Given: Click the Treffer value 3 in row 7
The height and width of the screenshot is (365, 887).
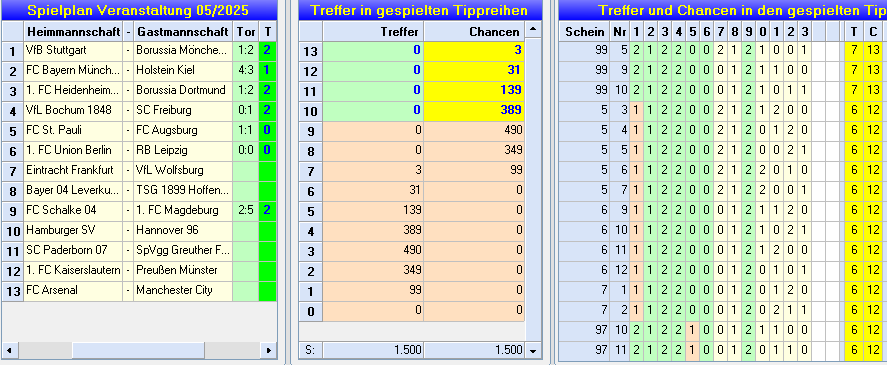Looking at the screenshot, I should click(x=373, y=170).
